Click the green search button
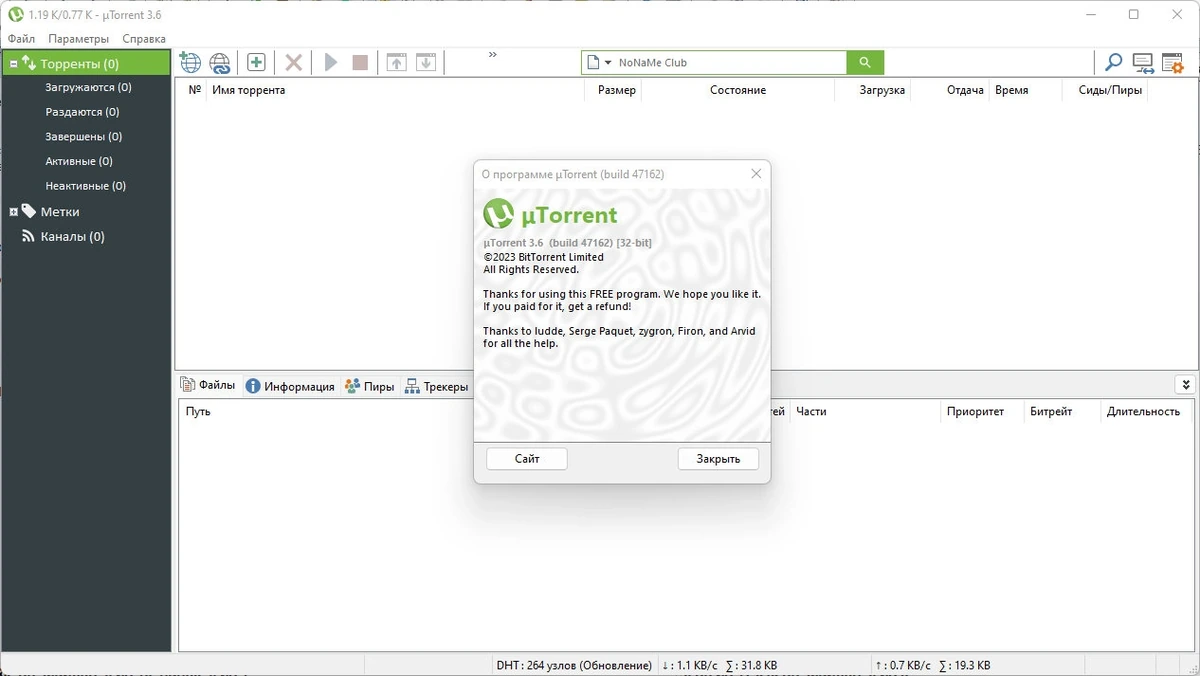The height and width of the screenshot is (676, 1200). click(x=865, y=62)
